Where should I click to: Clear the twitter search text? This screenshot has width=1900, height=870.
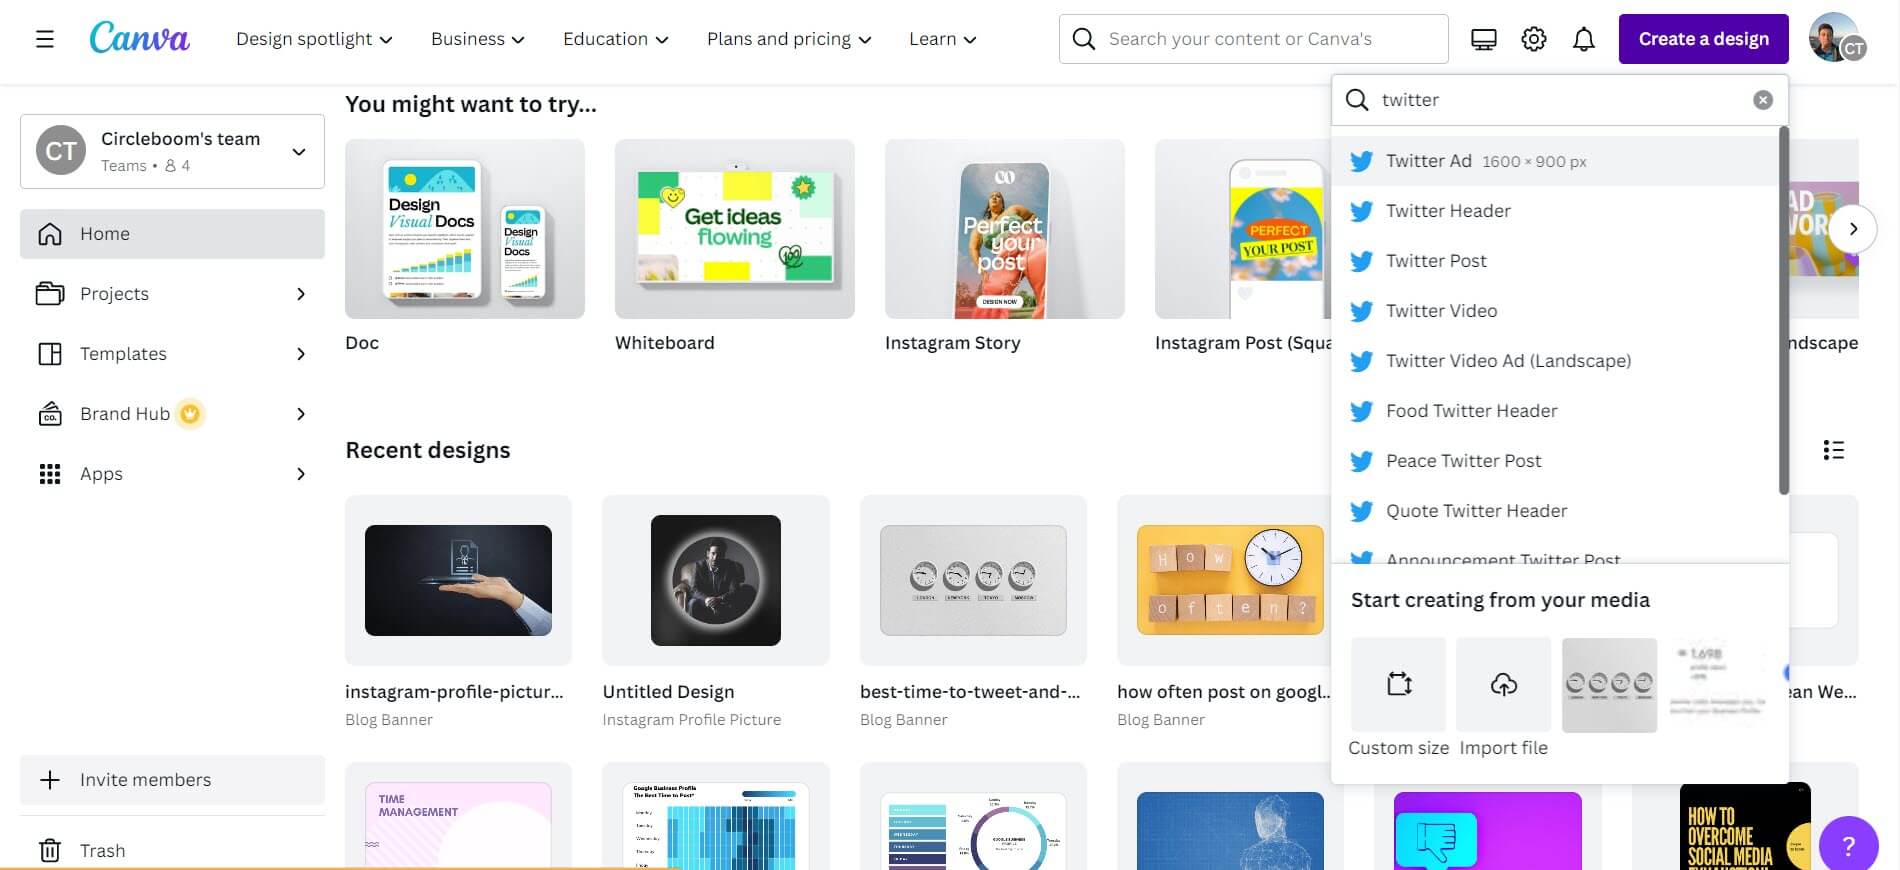1763,100
